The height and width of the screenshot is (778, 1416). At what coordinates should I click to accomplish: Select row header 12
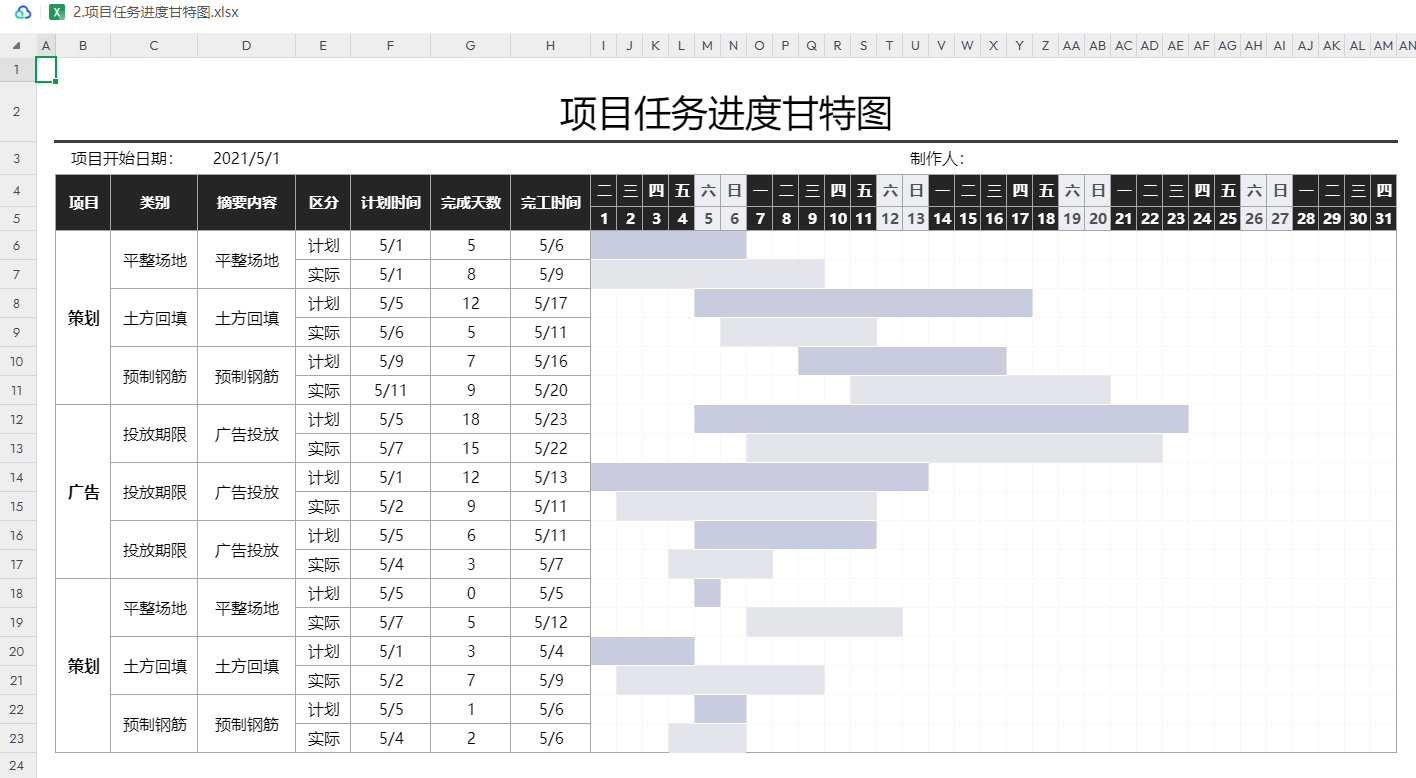click(17, 419)
